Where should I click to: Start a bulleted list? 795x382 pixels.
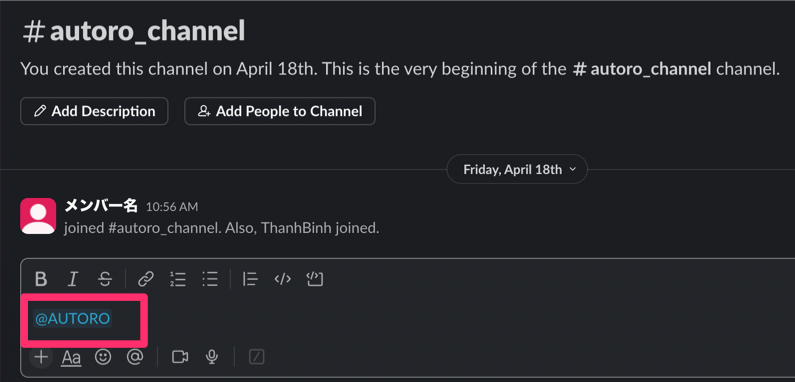click(210, 279)
